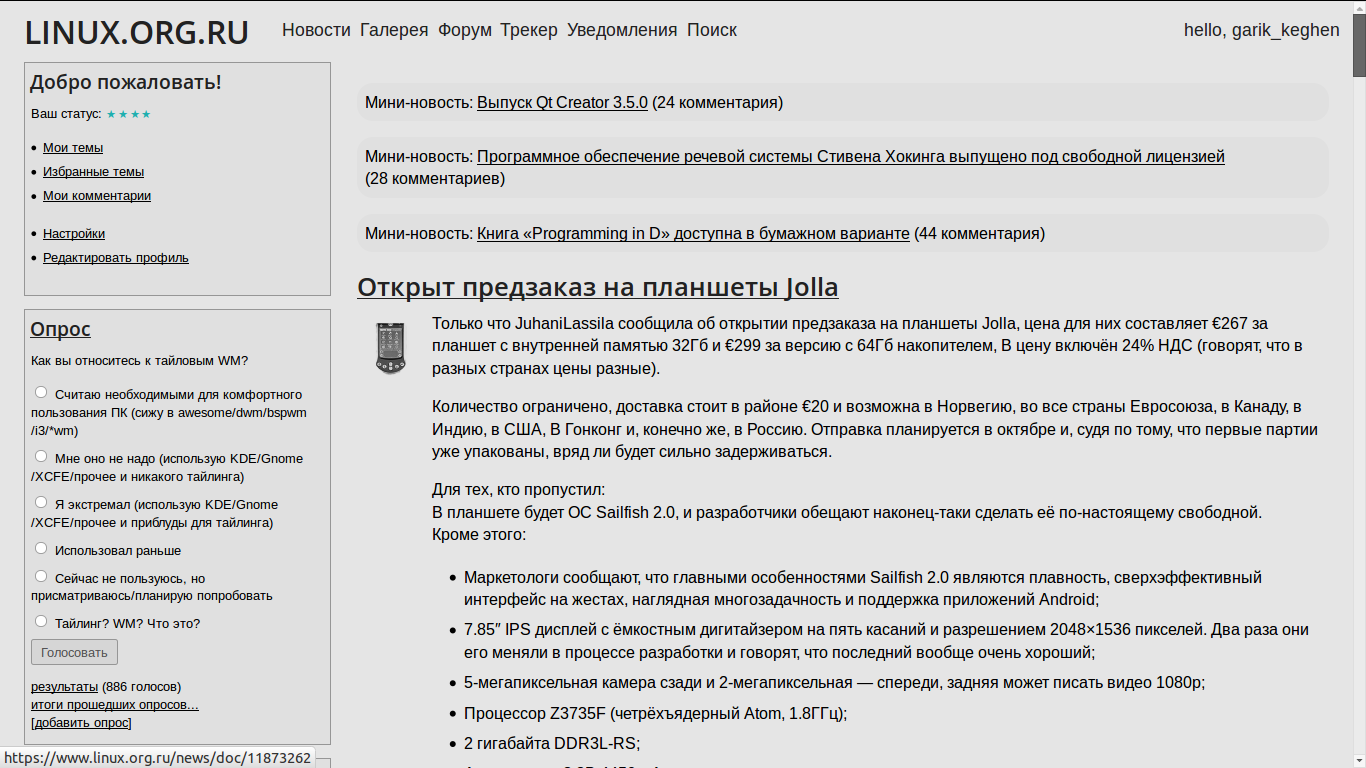This screenshot has height=768, width=1366.
Task: Choose 'Я экстремал' poll radio option
Action: click(41, 503)
